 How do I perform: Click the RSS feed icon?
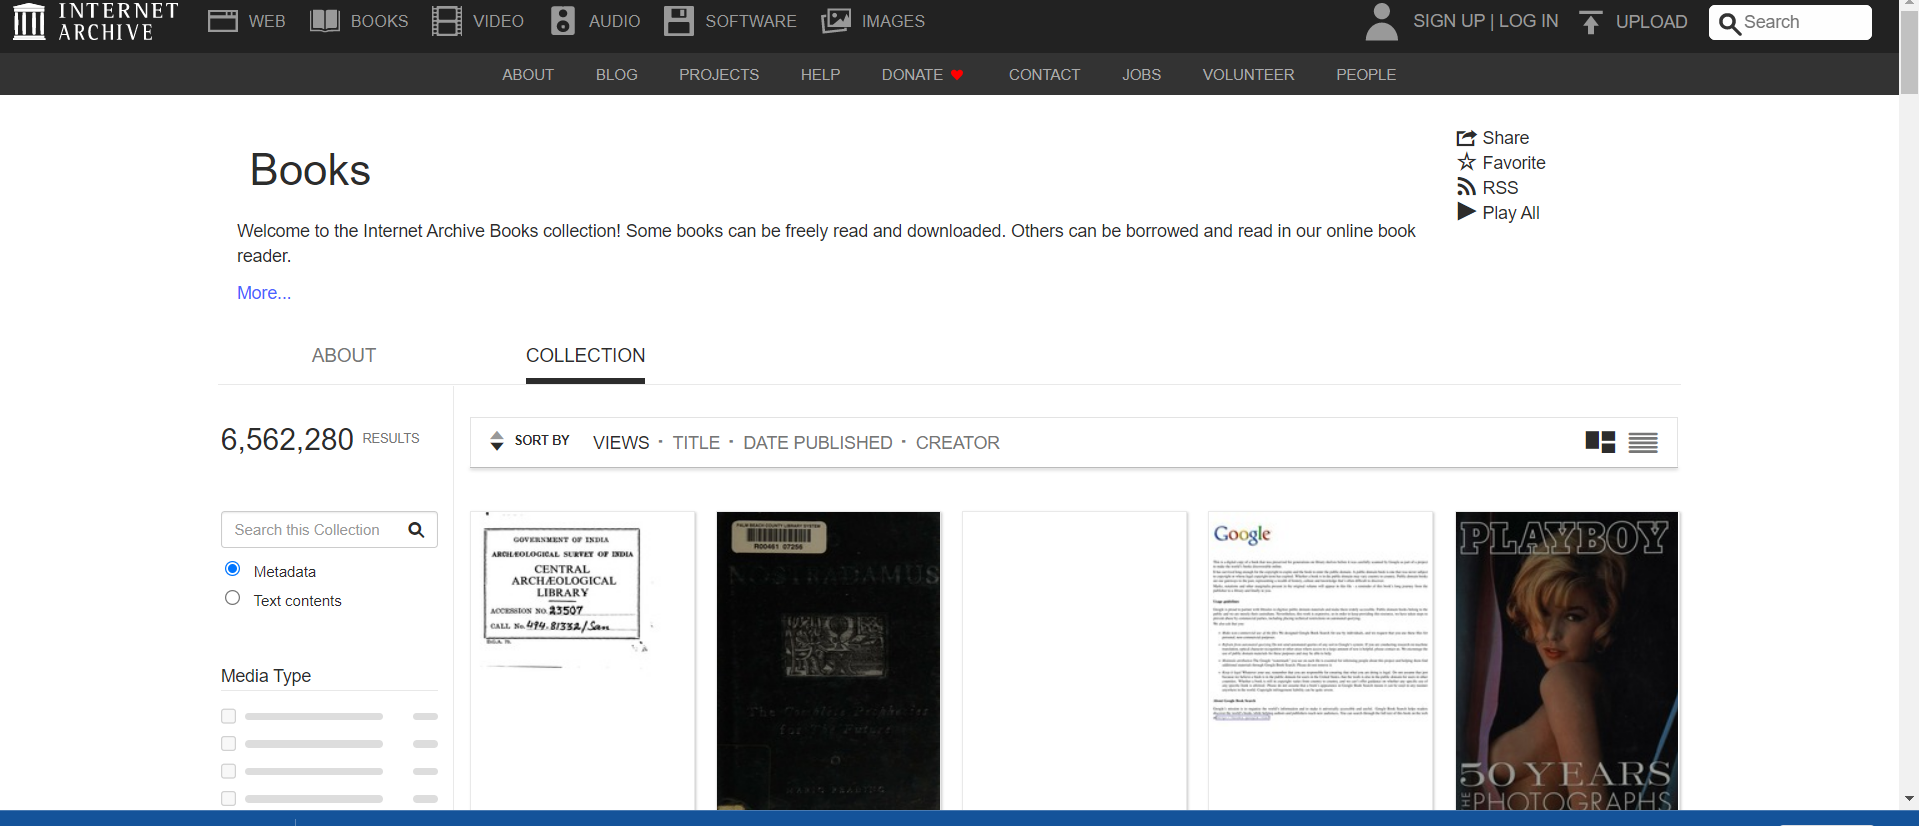click(x=1466, y=187)
